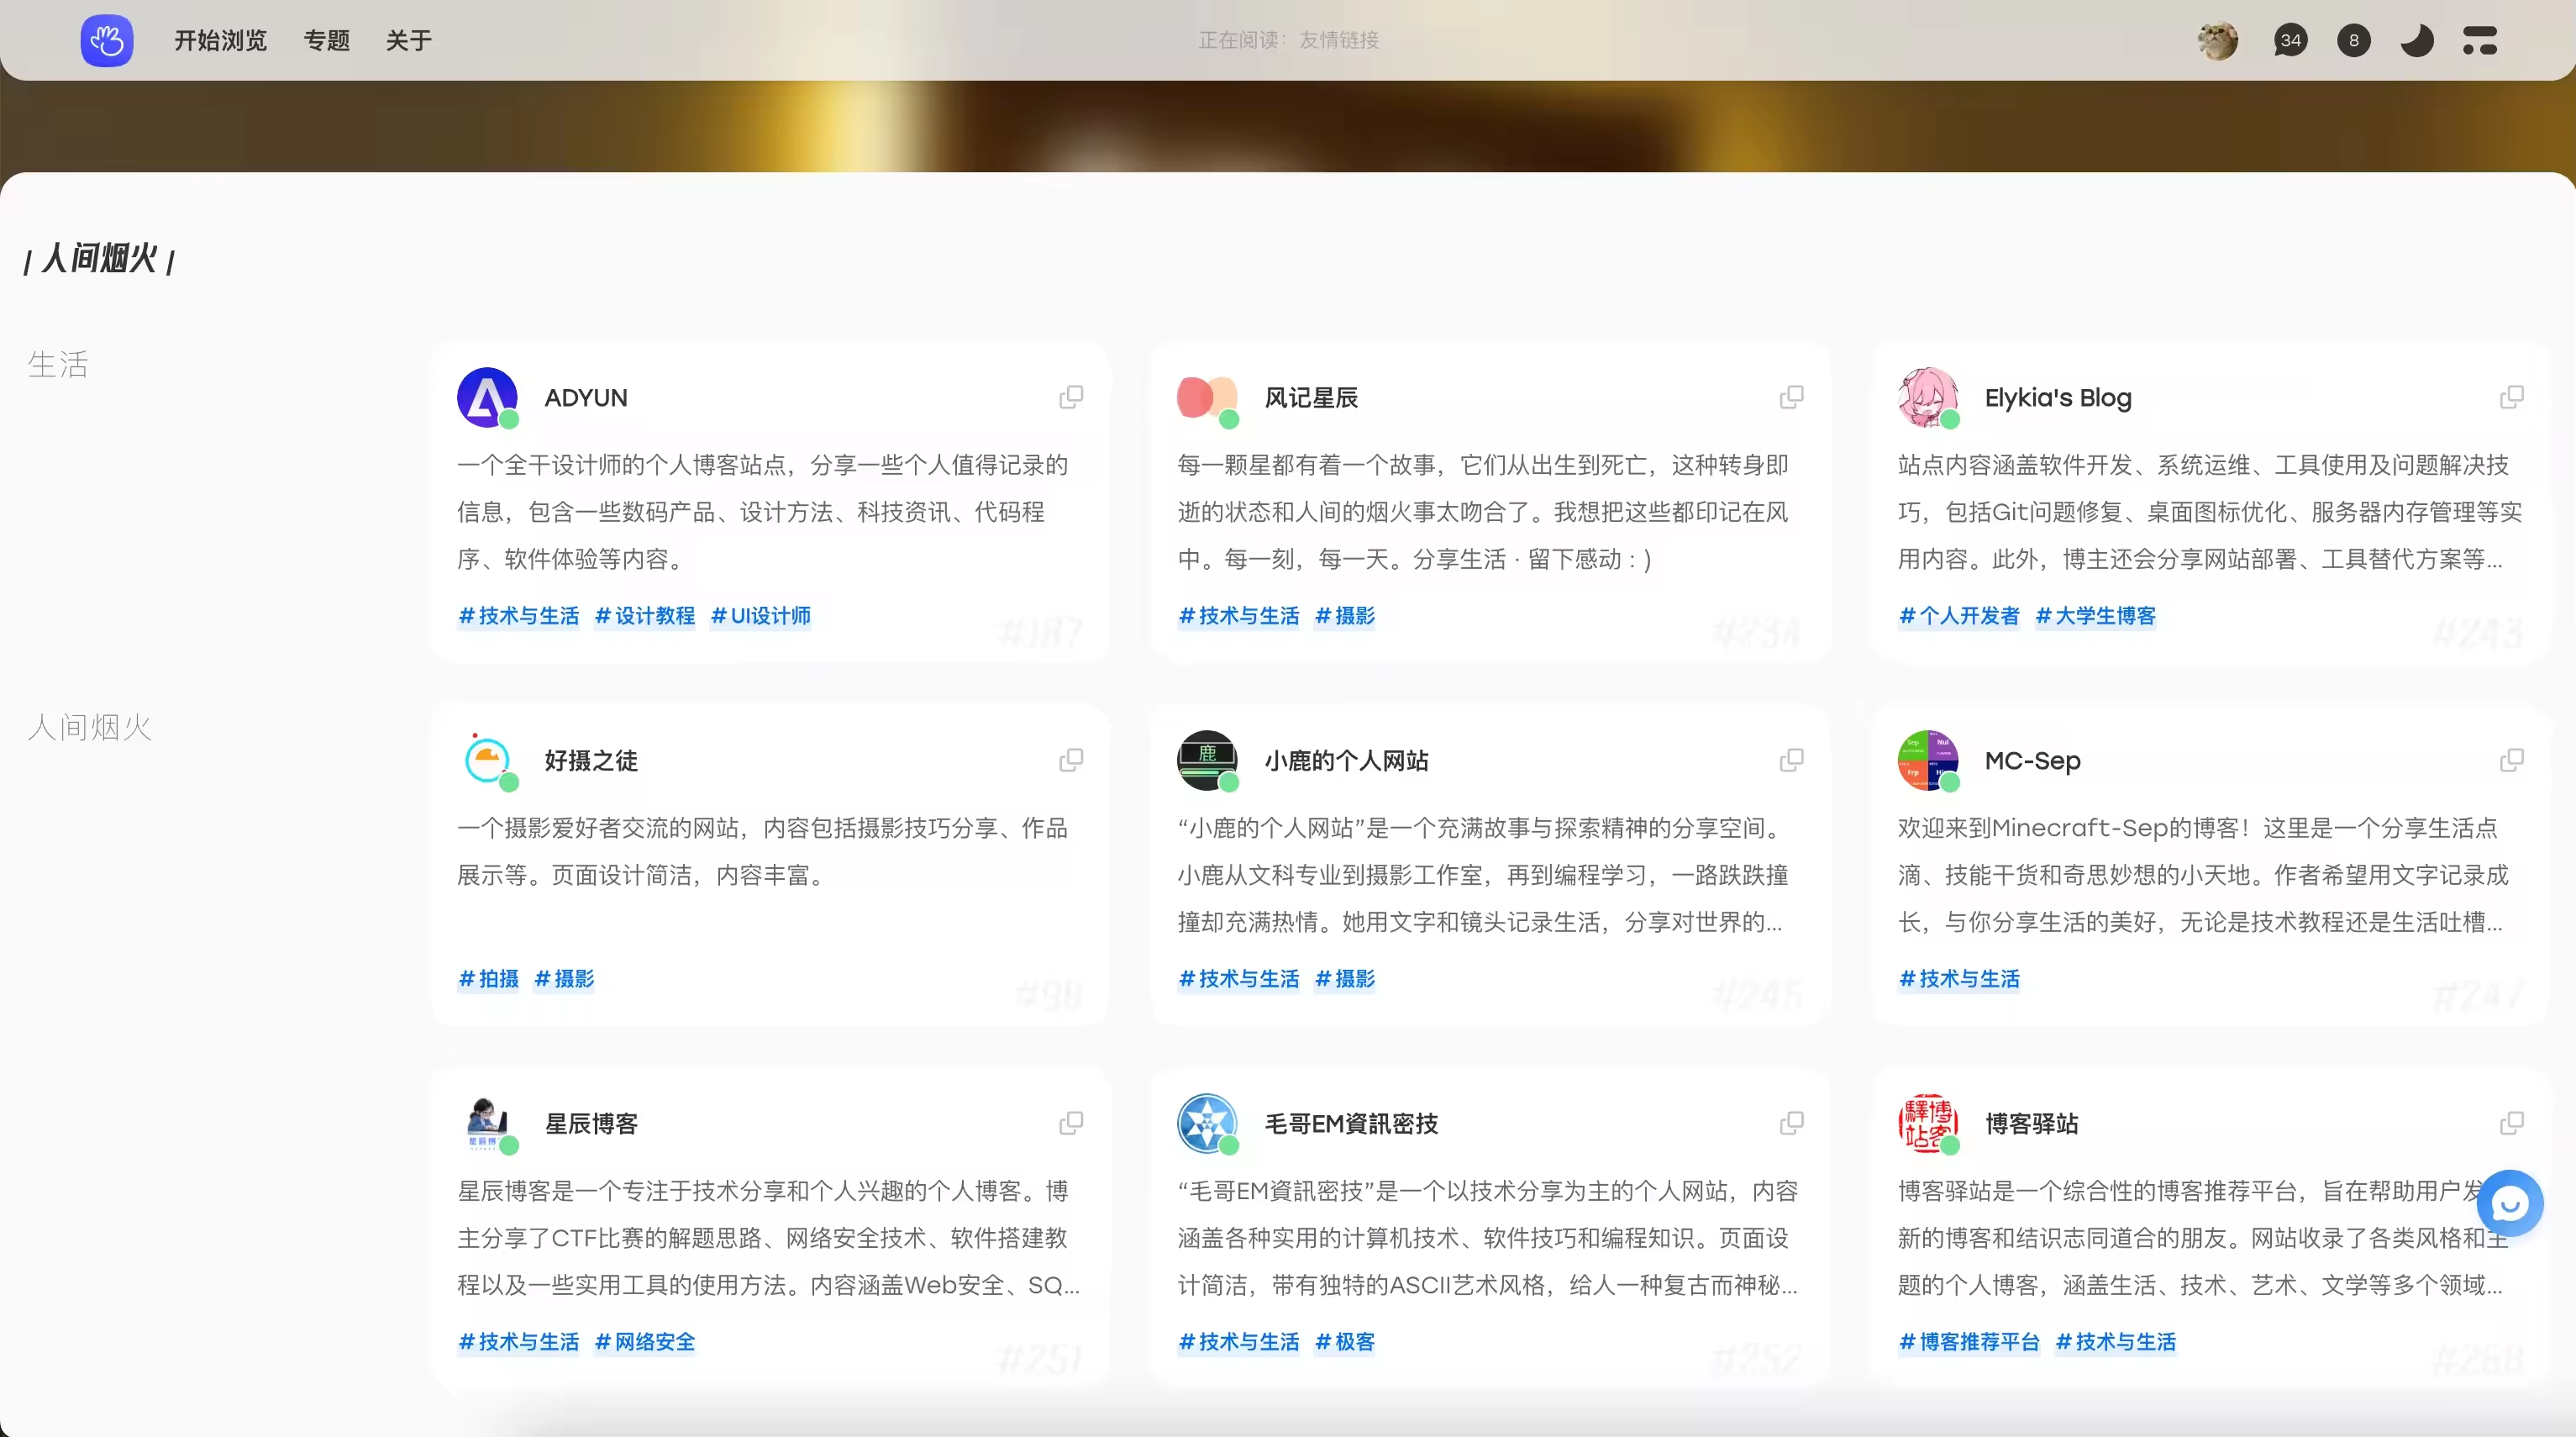Copy link icon on MC-Sep card

coord(2511,760)
